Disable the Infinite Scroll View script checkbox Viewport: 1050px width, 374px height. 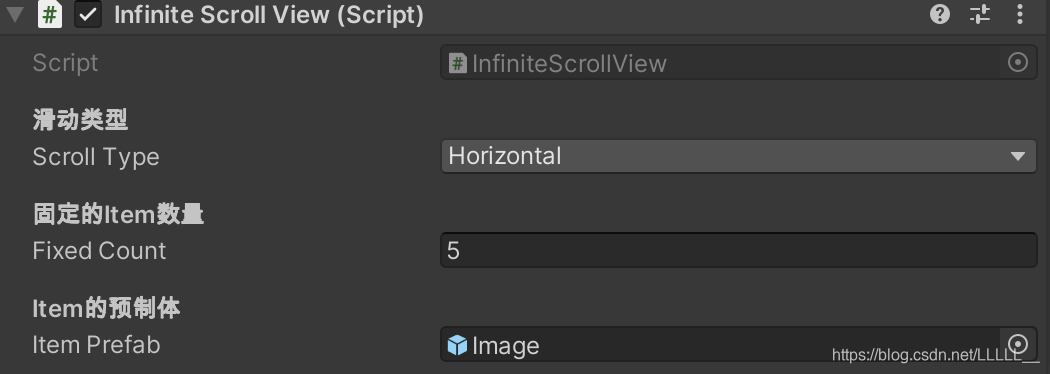click(x=88, y=14)
